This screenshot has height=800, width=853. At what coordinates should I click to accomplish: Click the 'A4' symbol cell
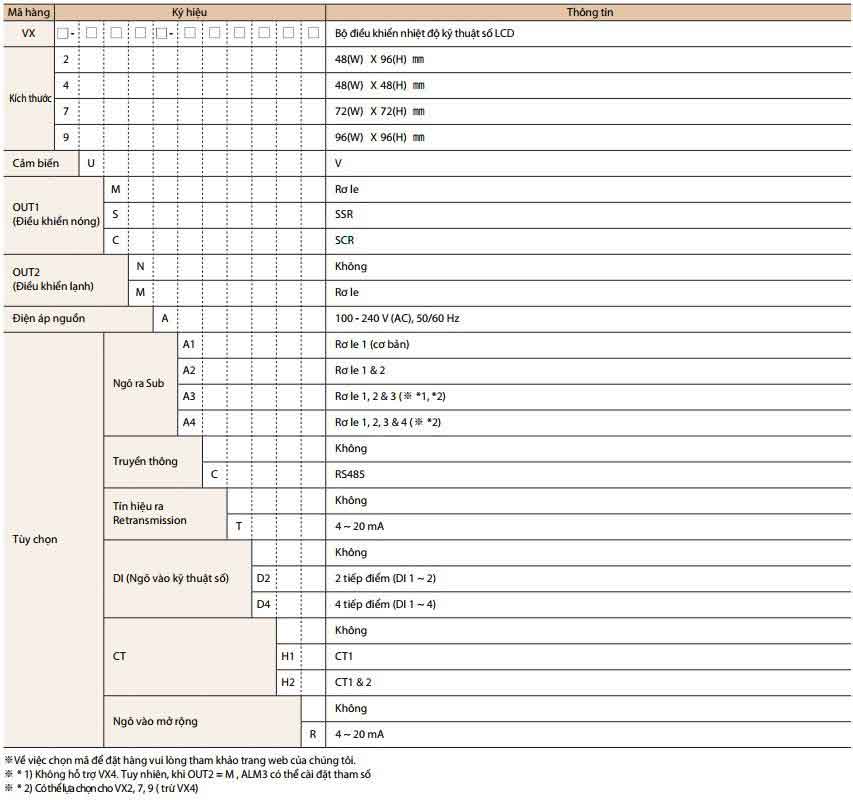[x=189, y=423]
